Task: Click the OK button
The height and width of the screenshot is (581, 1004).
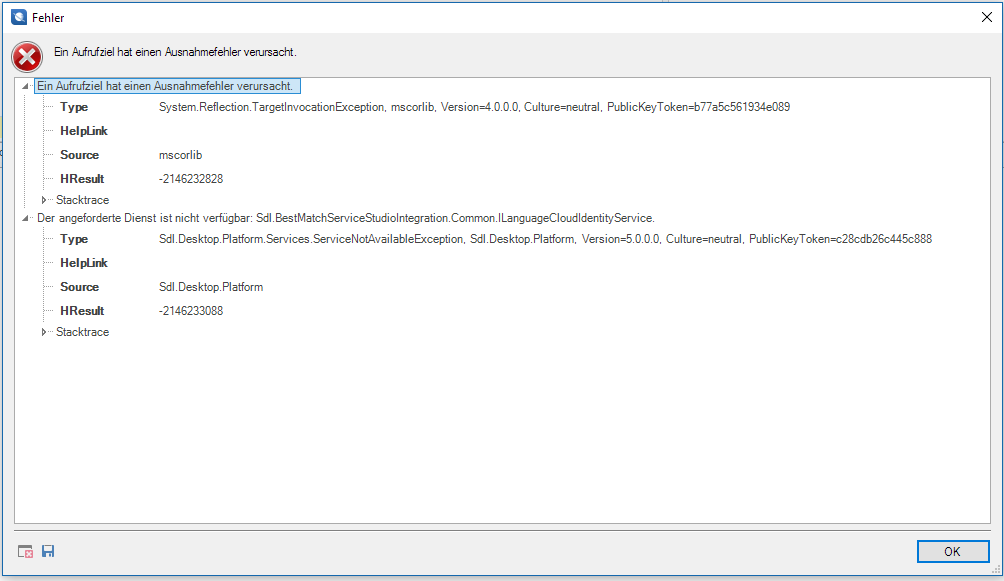Action: point(953,552)
